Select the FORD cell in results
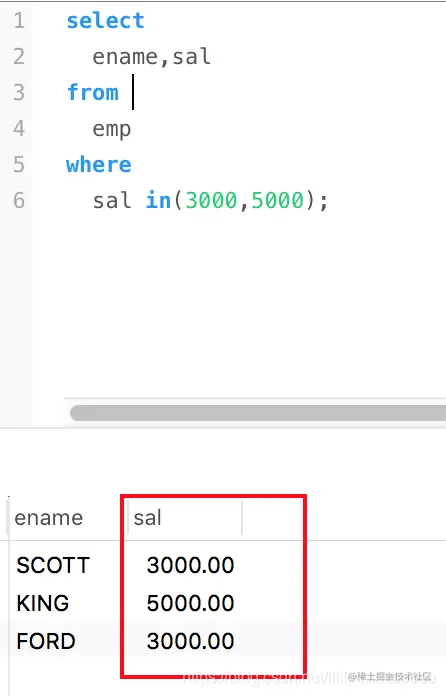The image size is (446, 696). point(46,641)
